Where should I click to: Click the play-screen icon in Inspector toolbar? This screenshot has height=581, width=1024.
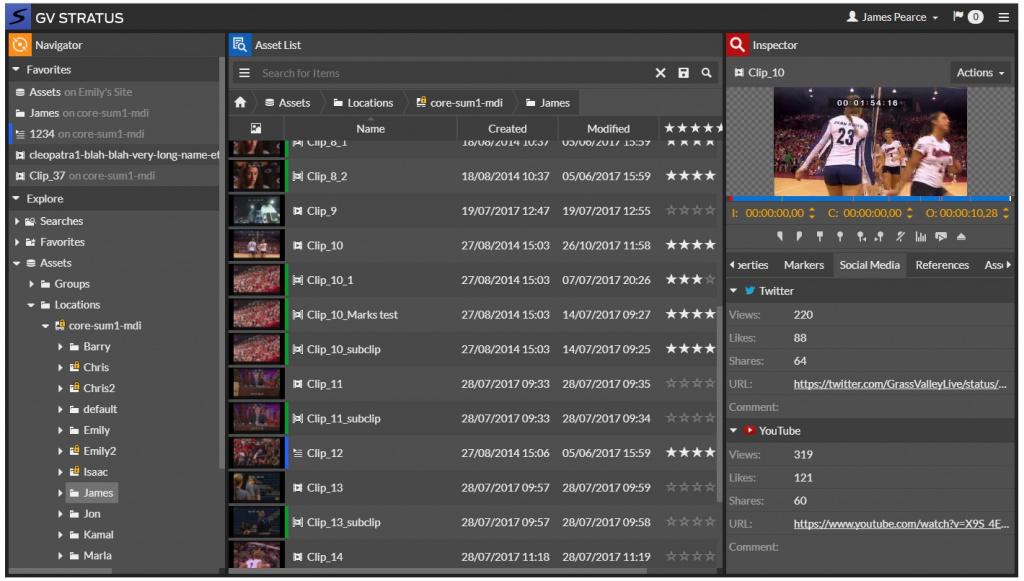(x=940, y=236)
